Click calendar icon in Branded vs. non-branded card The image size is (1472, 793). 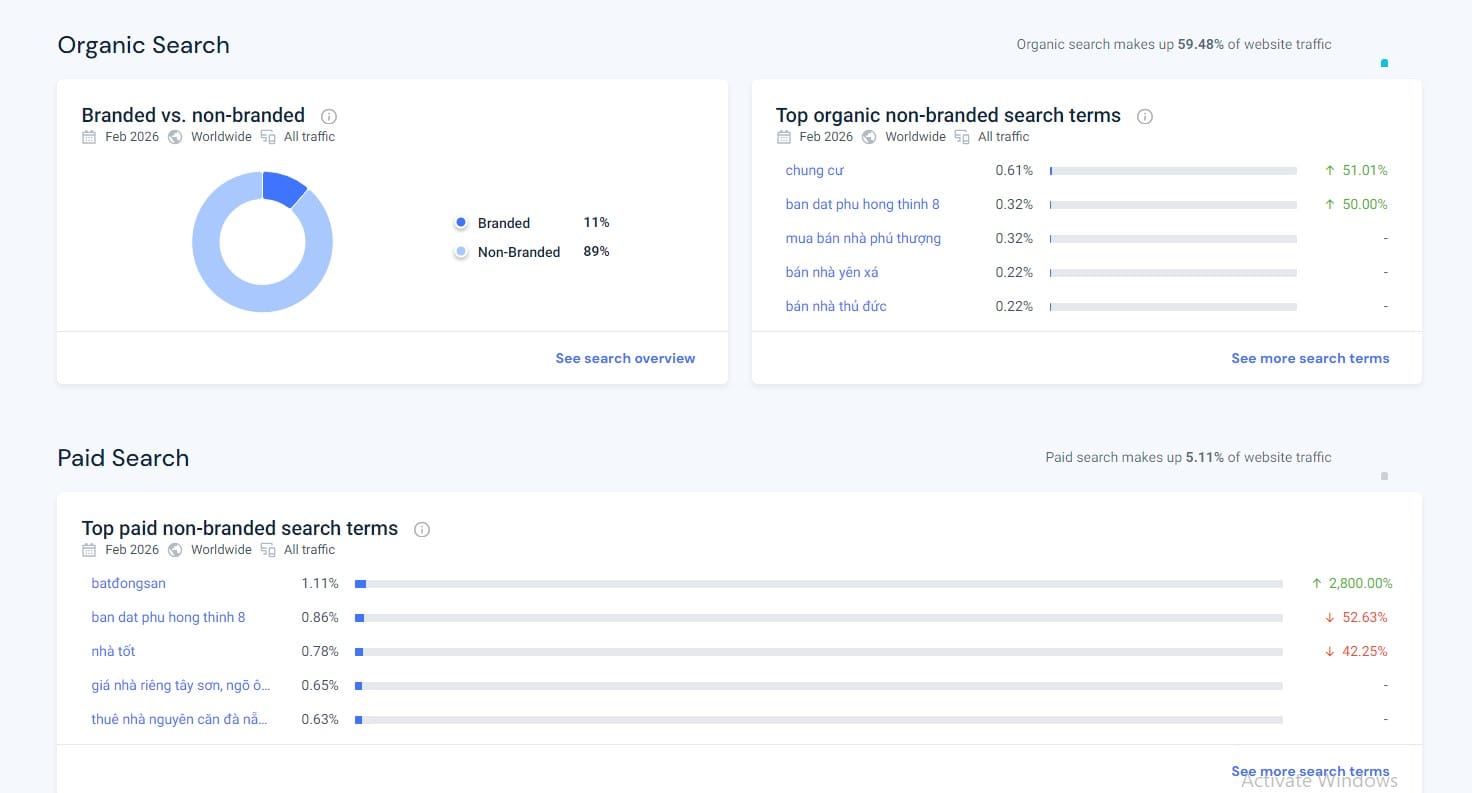[89, 137]
